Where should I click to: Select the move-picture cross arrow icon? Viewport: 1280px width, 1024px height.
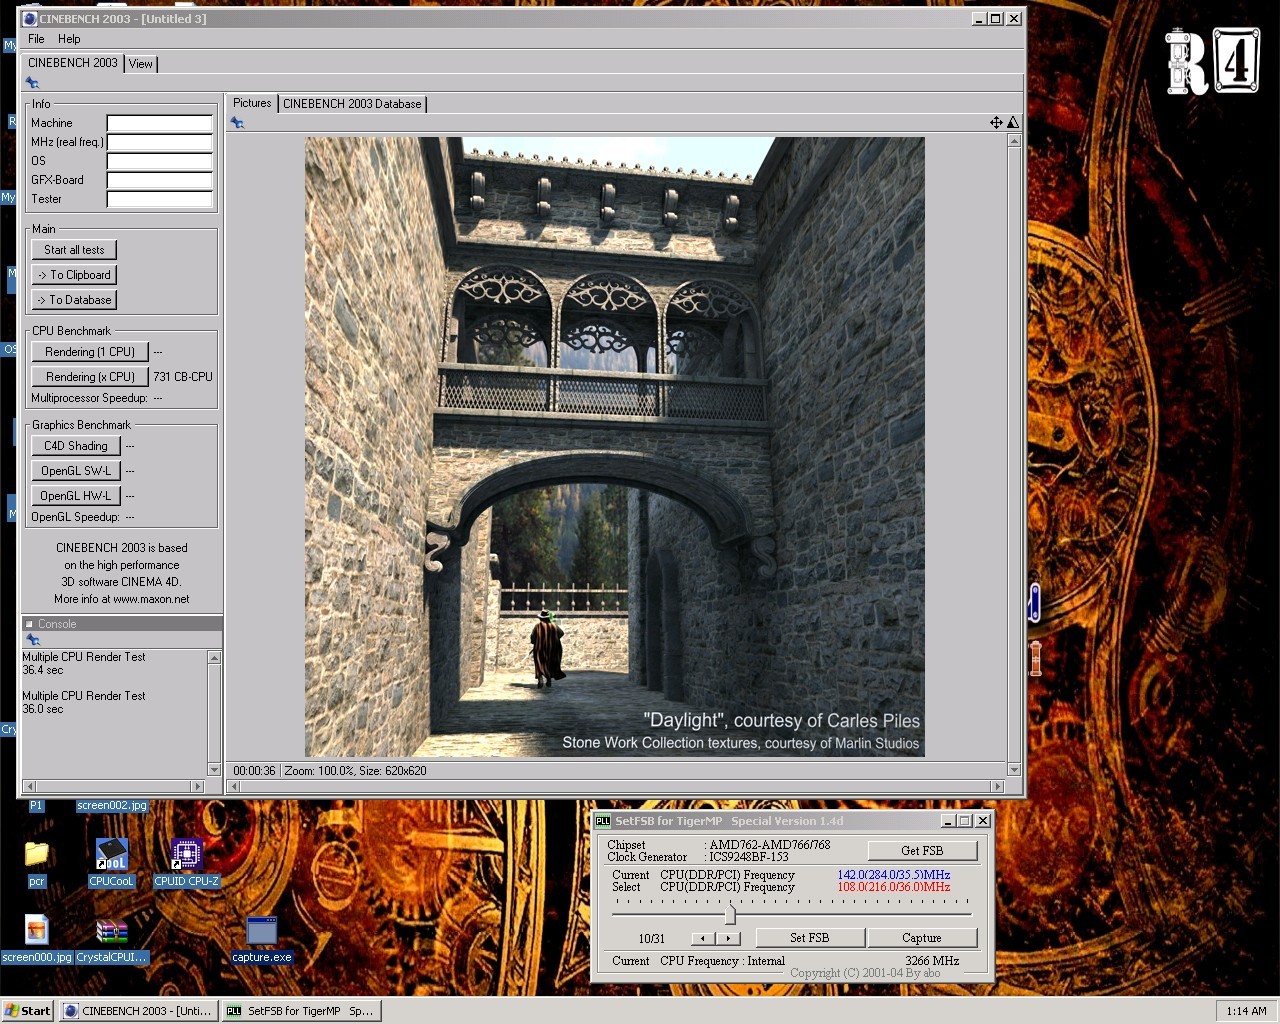[x=996, y=122]
